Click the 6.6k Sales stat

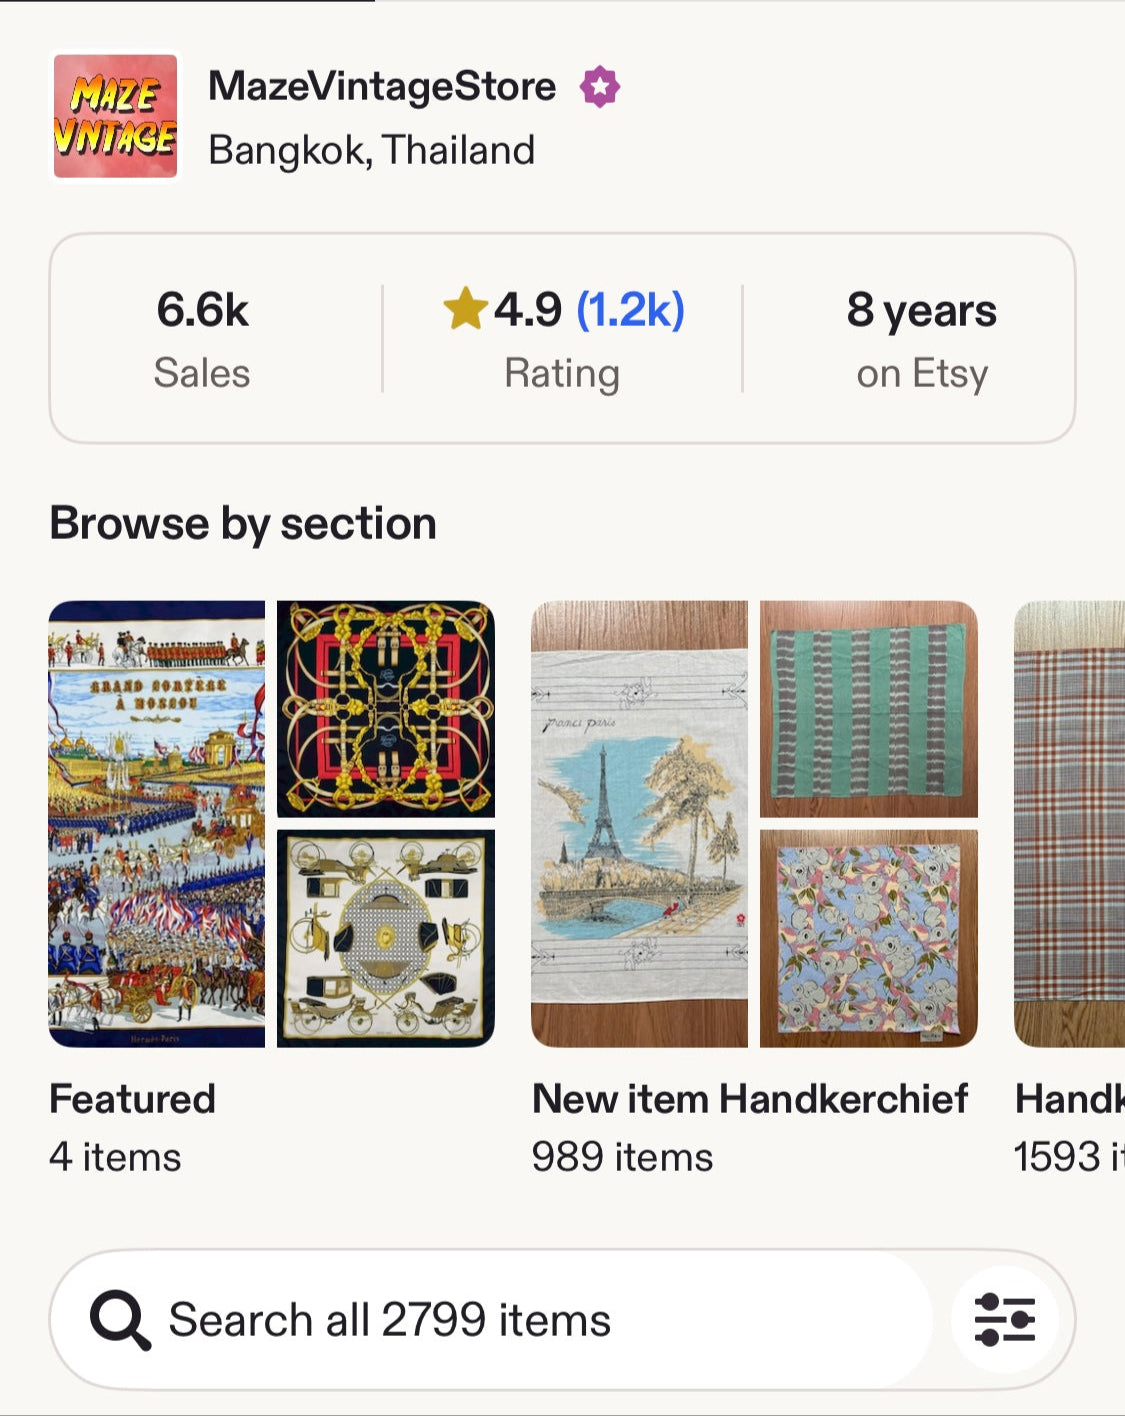(202, 338)
